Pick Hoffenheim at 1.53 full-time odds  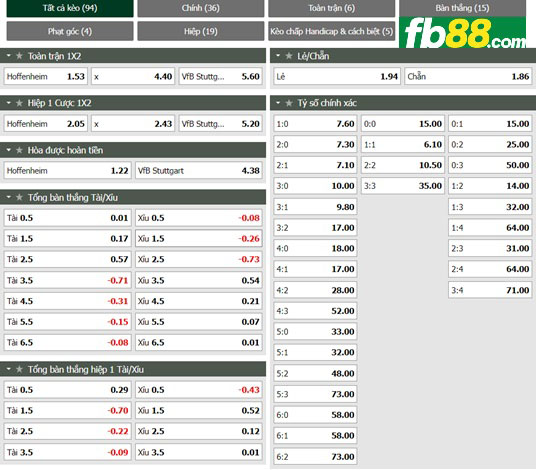click(x=45, y=76)
